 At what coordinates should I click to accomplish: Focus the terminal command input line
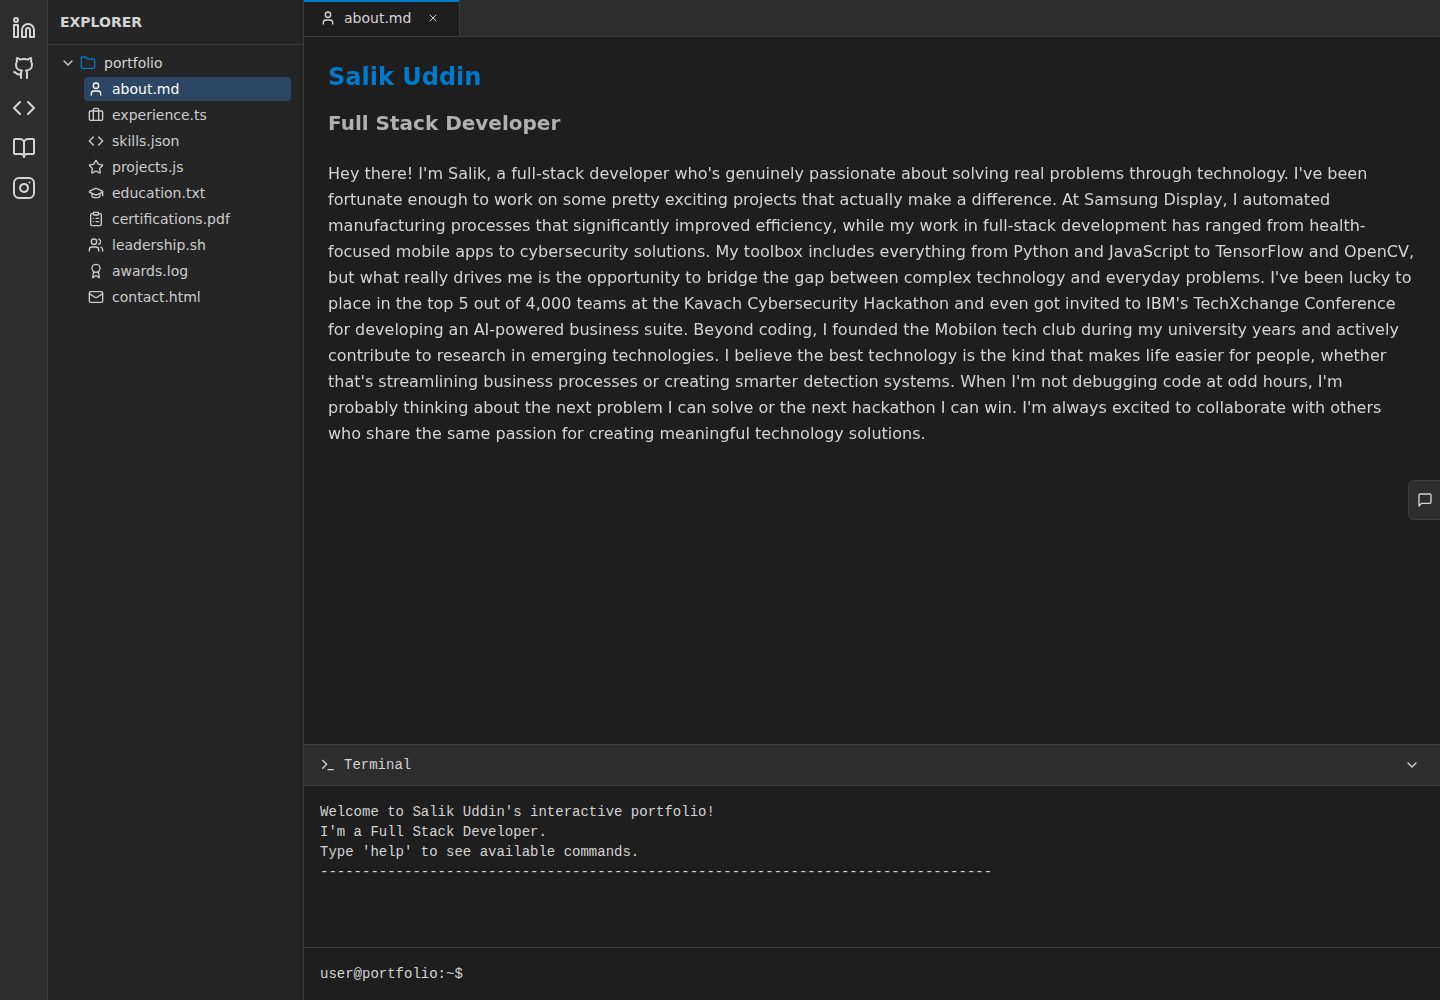click(x=872, y=973)
